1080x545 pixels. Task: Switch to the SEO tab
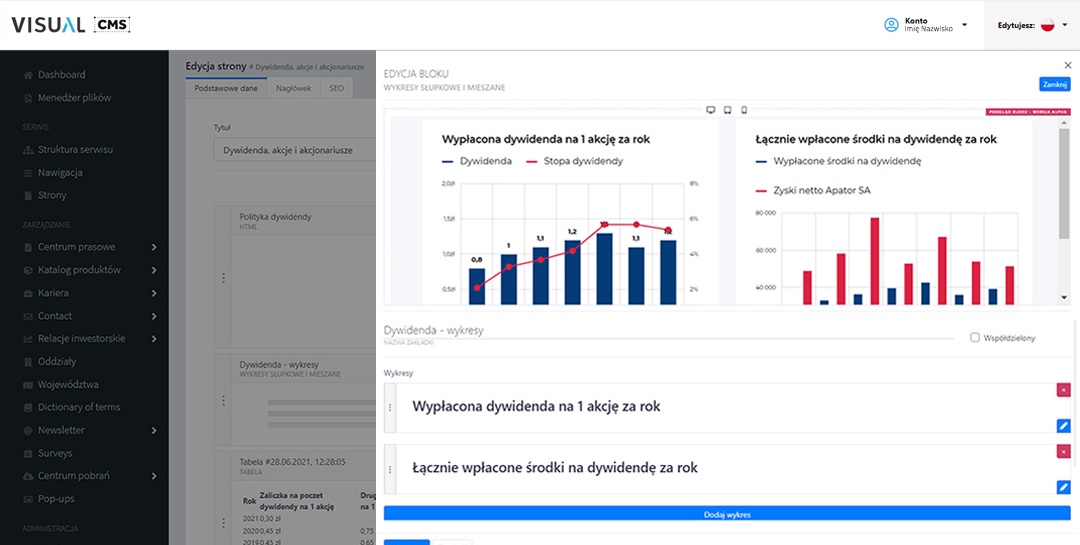click(336, 89)
